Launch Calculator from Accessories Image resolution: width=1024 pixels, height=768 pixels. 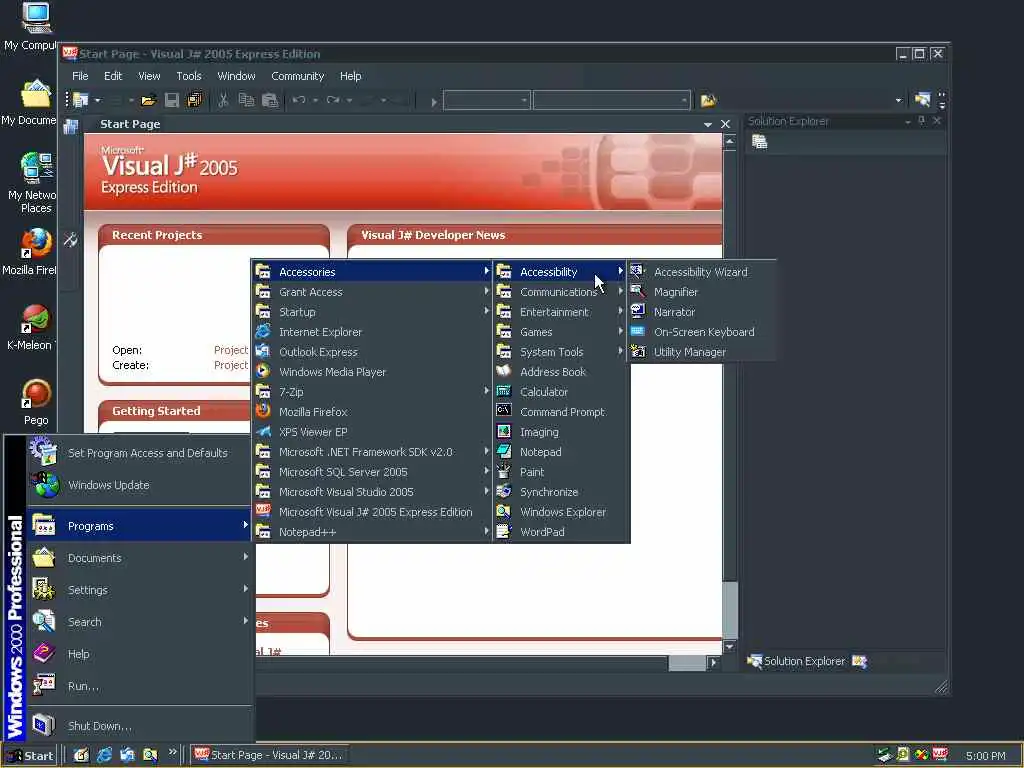pos(561,392)
